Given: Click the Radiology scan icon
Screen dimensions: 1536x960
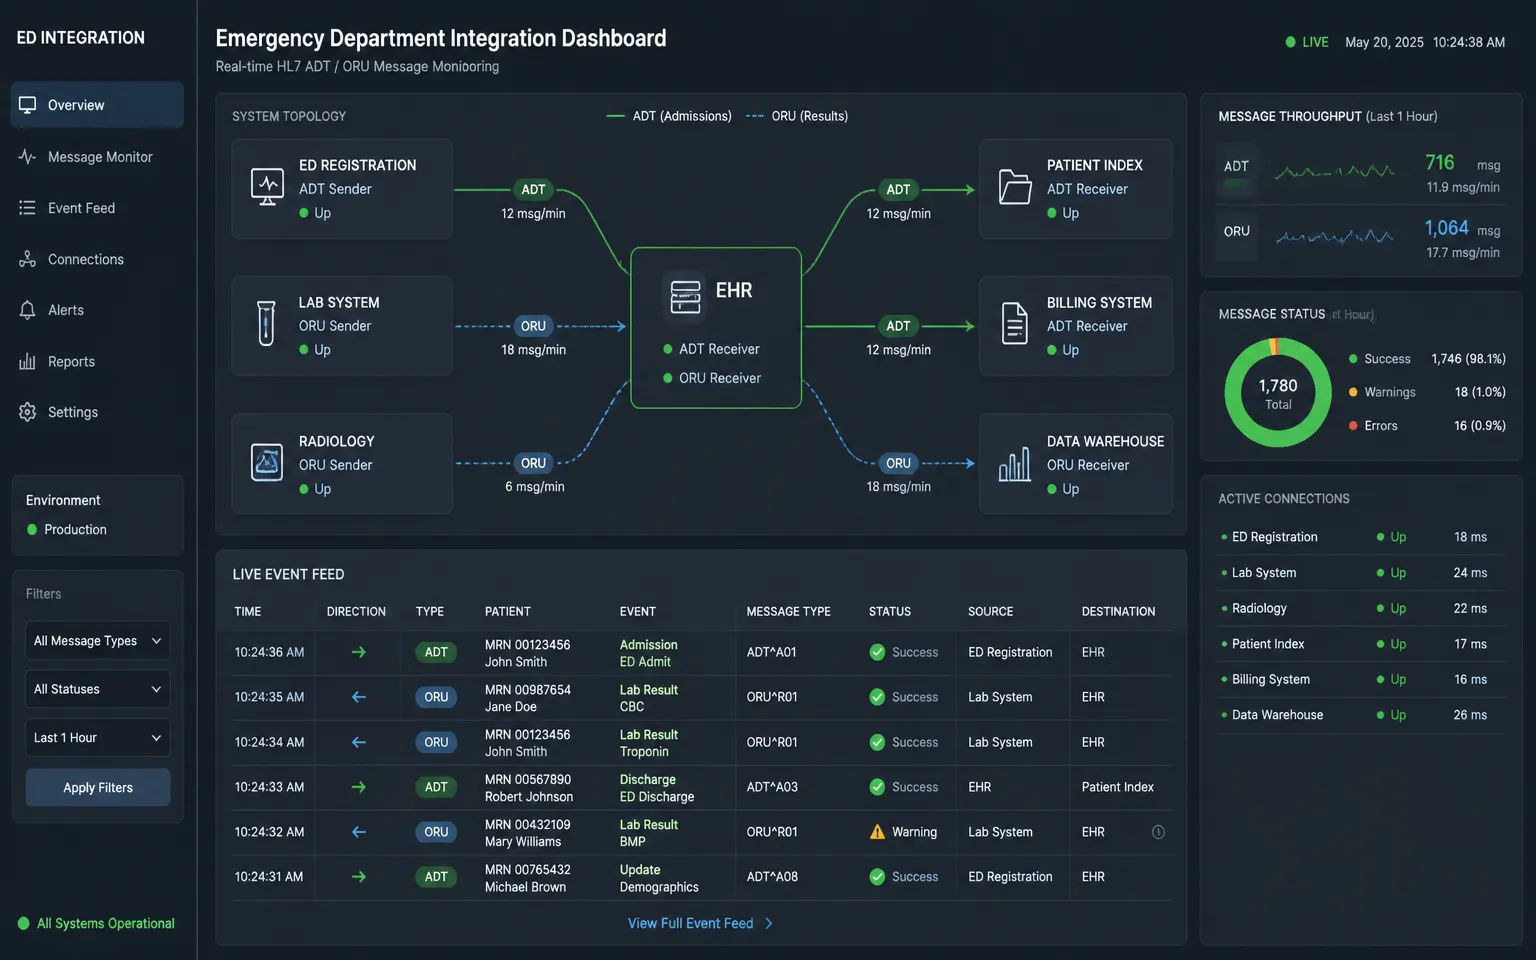Looking at the screenshot, I should [x=267, y=462].
